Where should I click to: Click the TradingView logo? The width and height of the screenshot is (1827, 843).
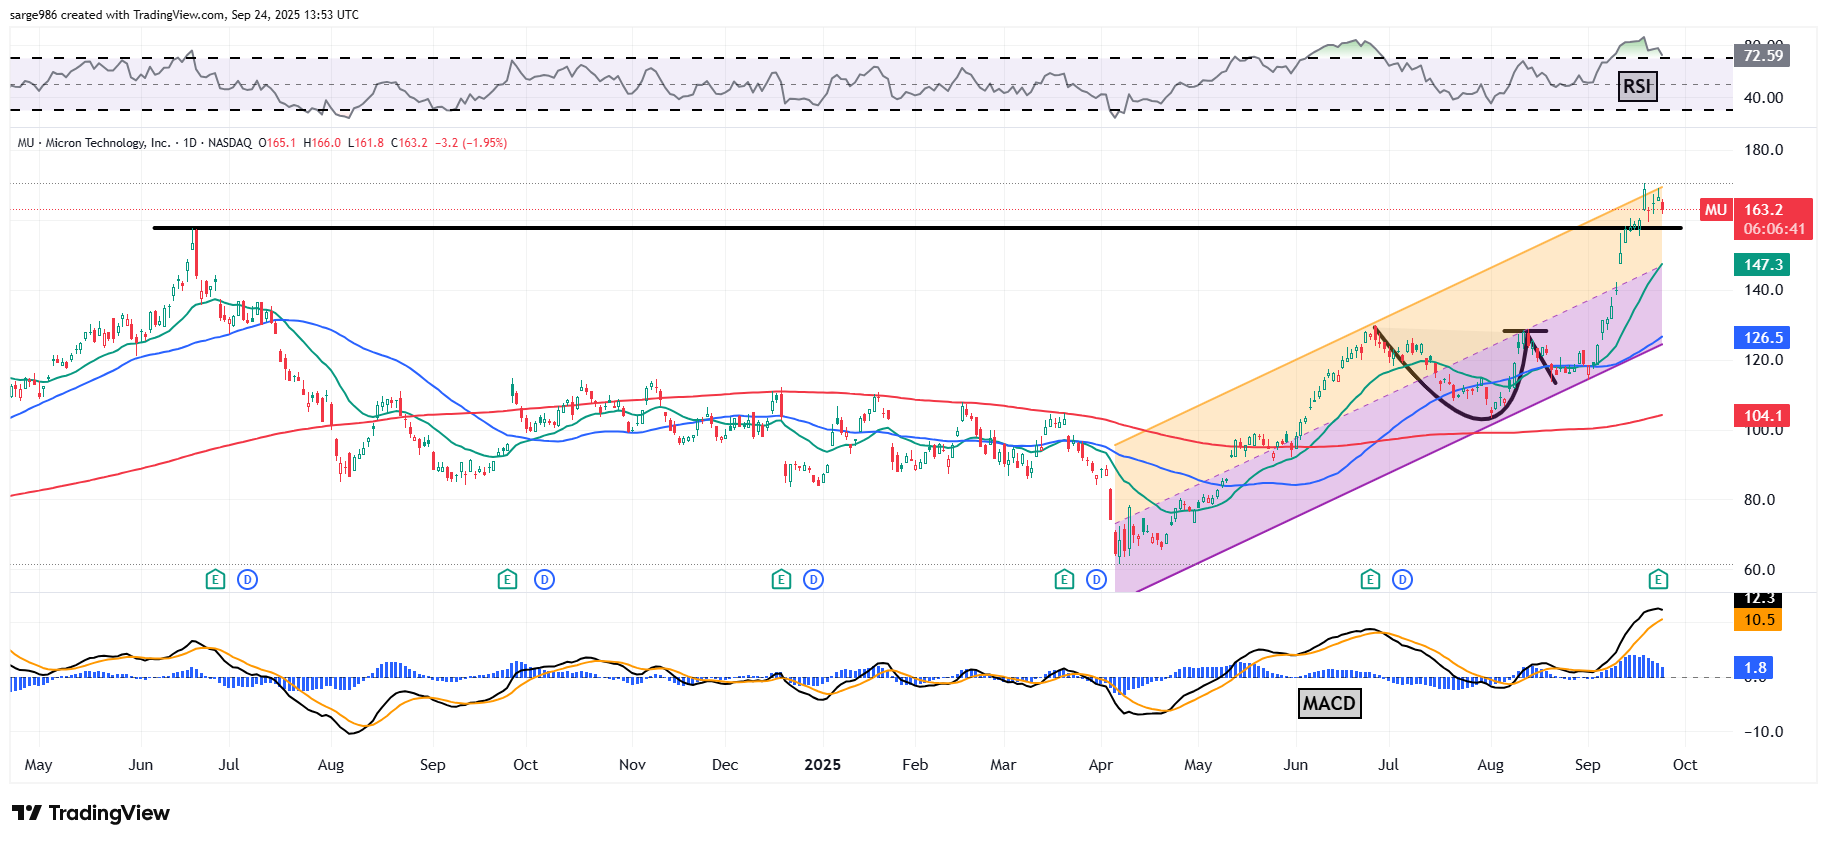[x=91, y=813]
